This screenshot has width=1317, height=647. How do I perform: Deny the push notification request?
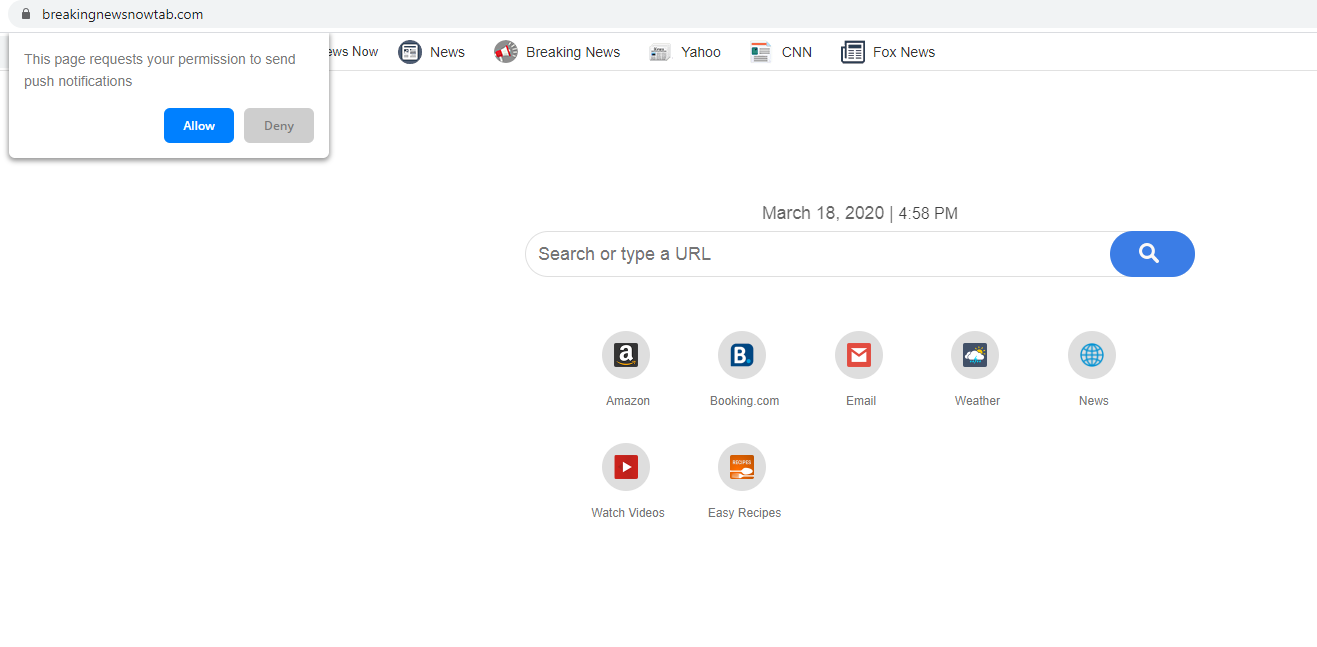pos(279,126)
